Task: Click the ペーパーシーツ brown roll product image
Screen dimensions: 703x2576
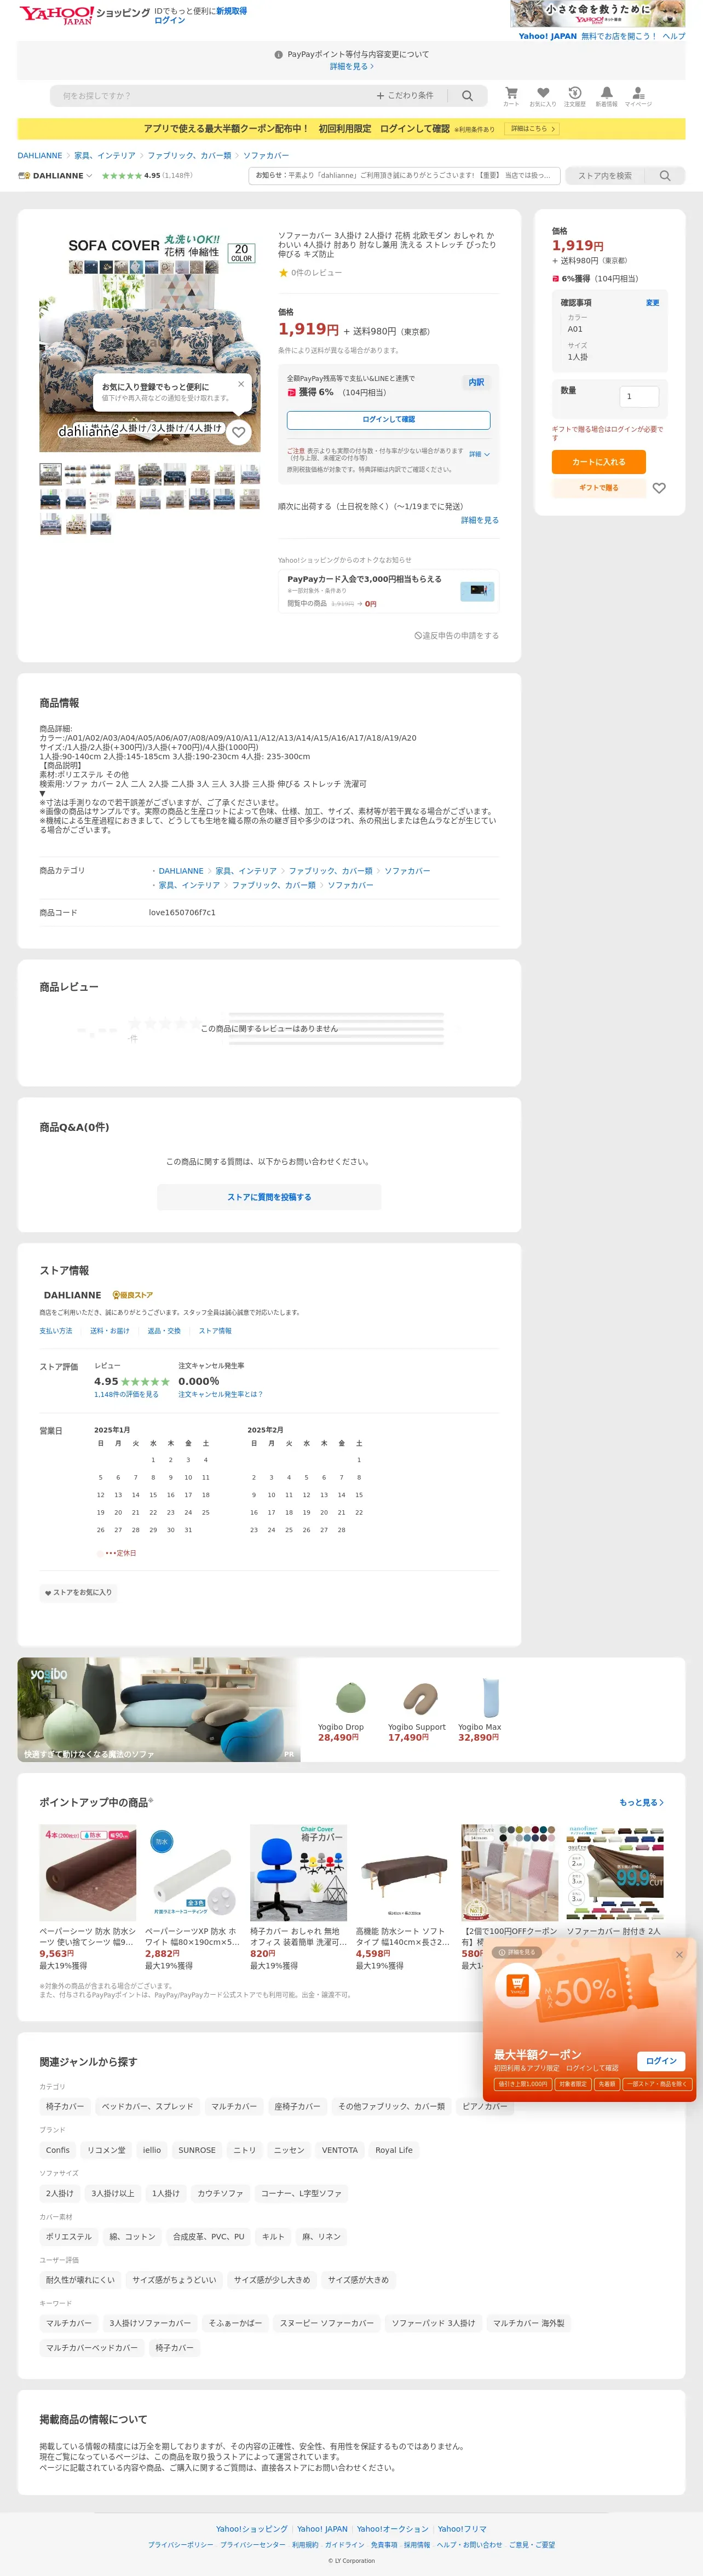Action: point(88,1872)
